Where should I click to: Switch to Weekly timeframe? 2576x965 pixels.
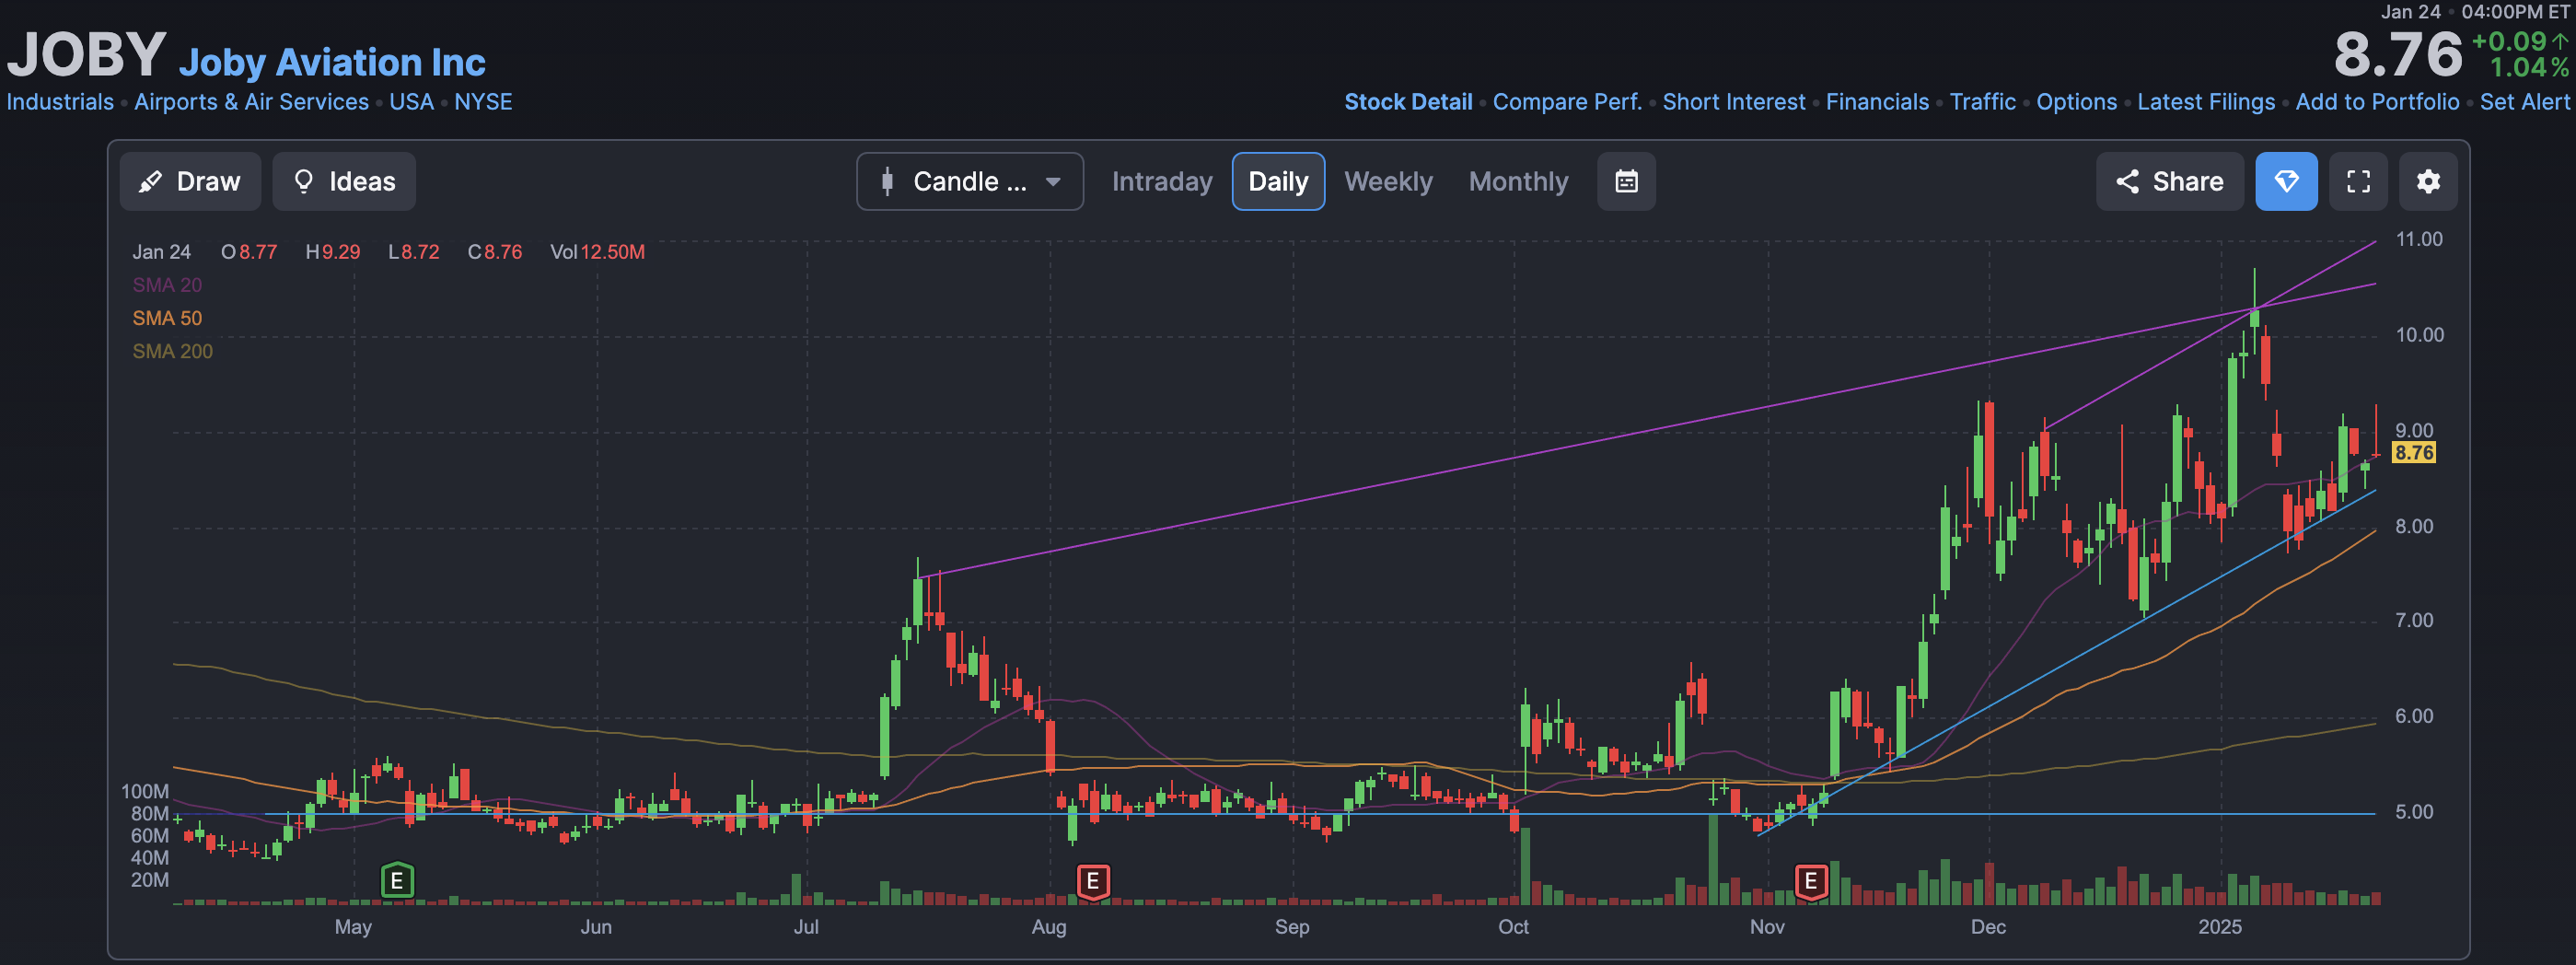tap(1388, 181)
